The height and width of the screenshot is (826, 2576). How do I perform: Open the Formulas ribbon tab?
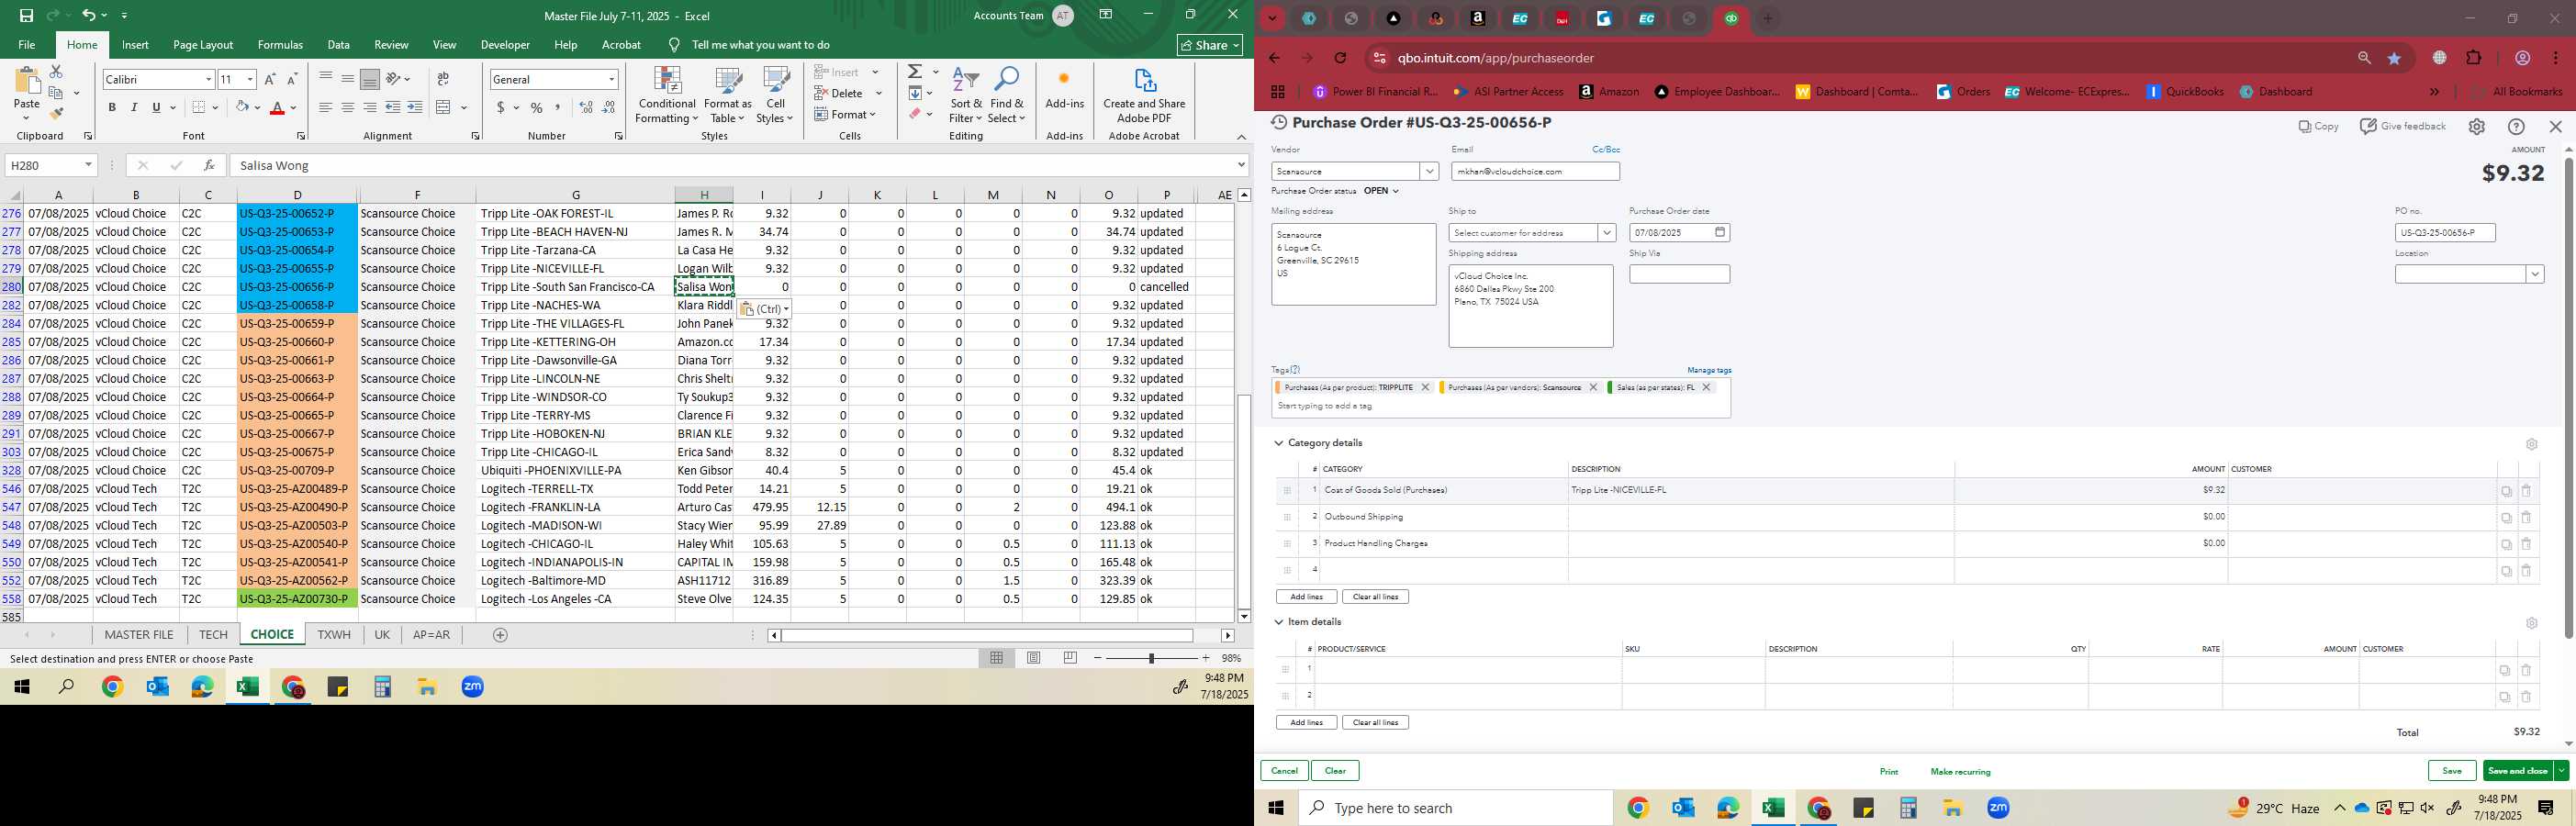click(x=280, y=45)
